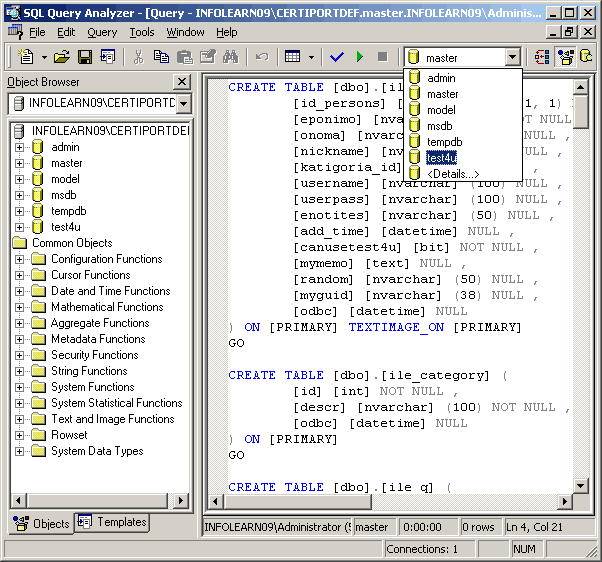Click the Database combo box dropdown arrow

(x=513, y=58)
